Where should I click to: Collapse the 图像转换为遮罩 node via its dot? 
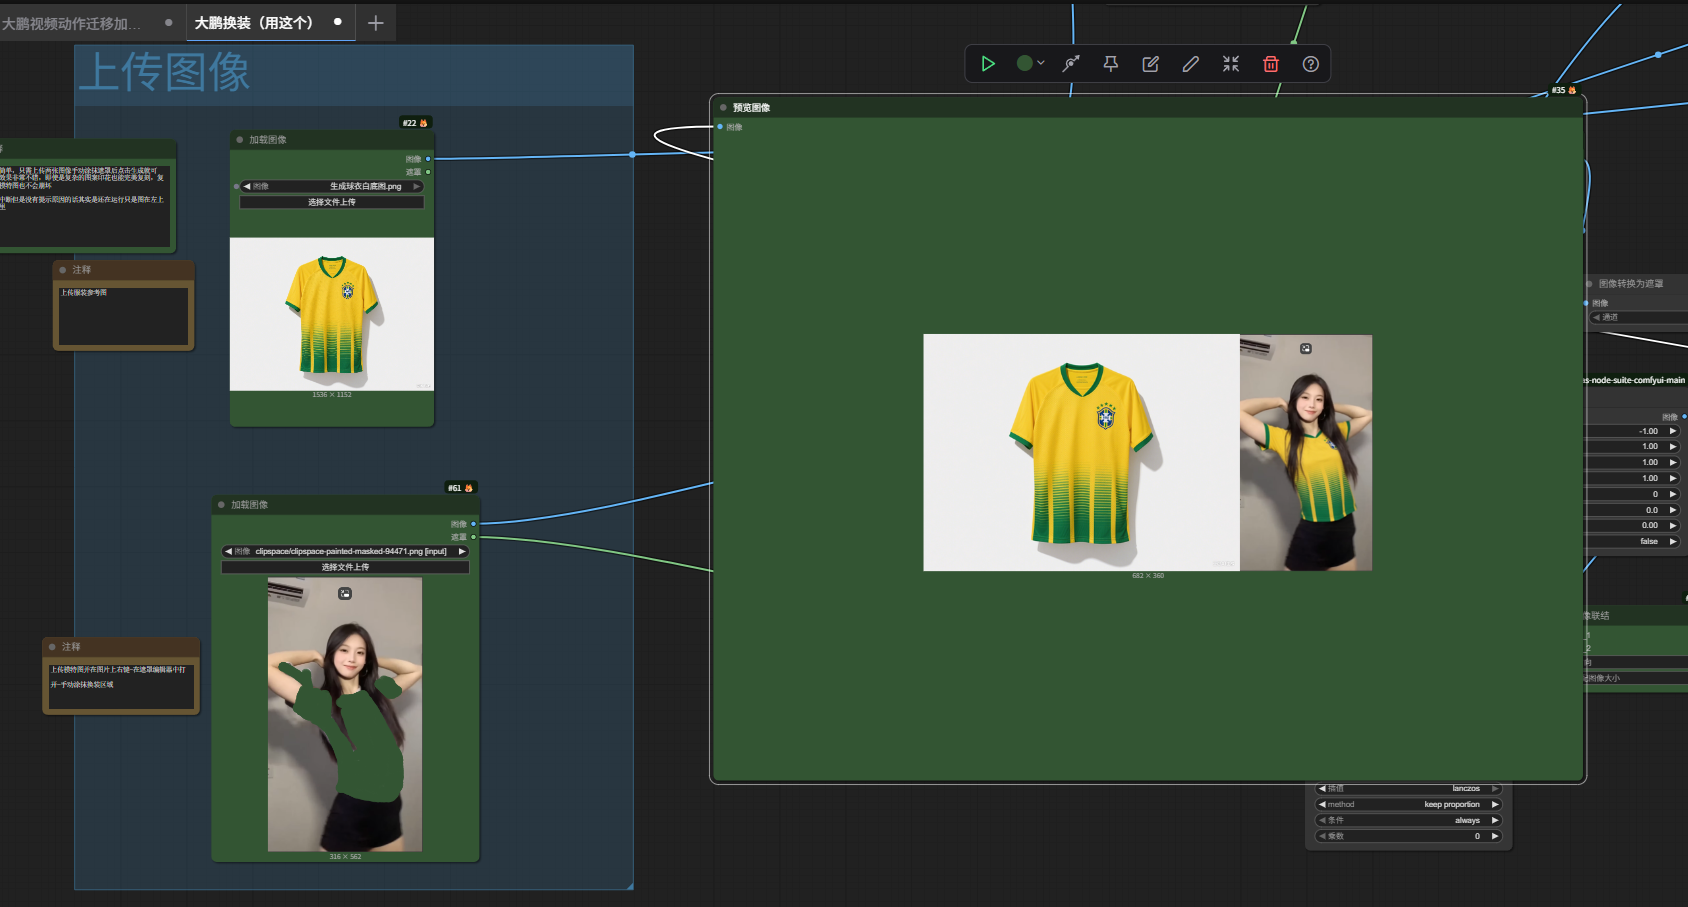pos(1589,284)
